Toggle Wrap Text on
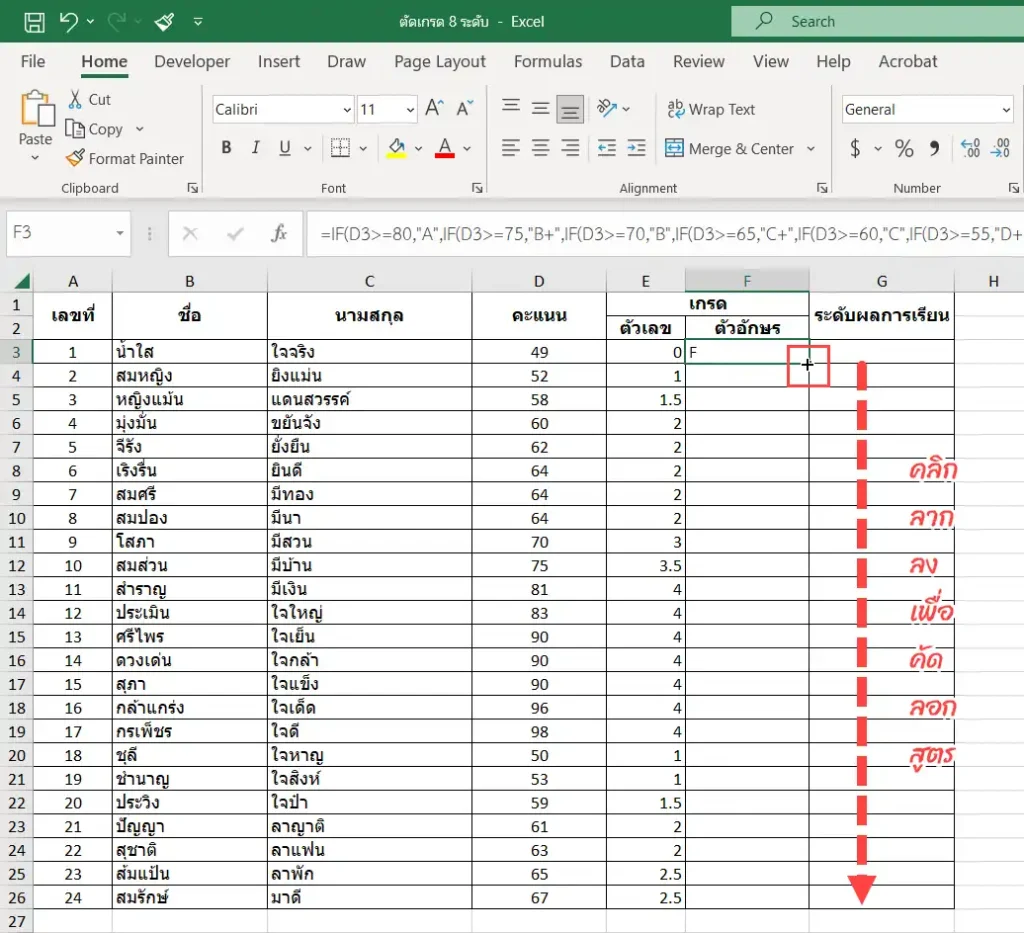This screenshot has width=1024, height=933. tap(711, 109)
